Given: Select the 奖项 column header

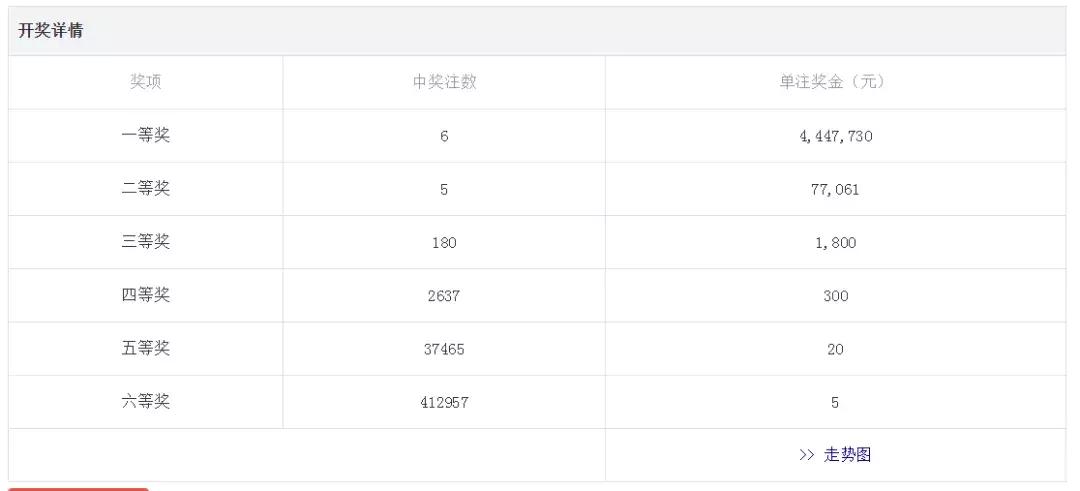Looking at the screenshot, I should pos(146,82).
